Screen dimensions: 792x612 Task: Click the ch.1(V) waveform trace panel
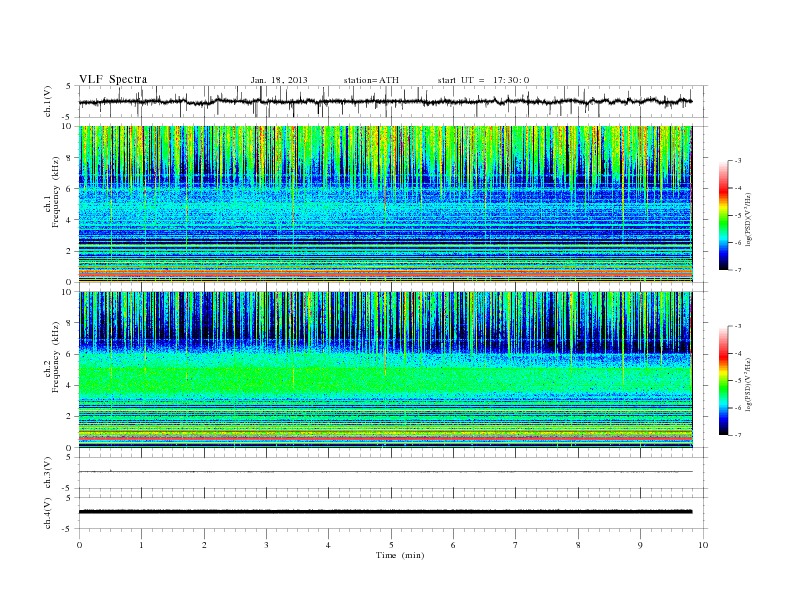tap(393, 101)
